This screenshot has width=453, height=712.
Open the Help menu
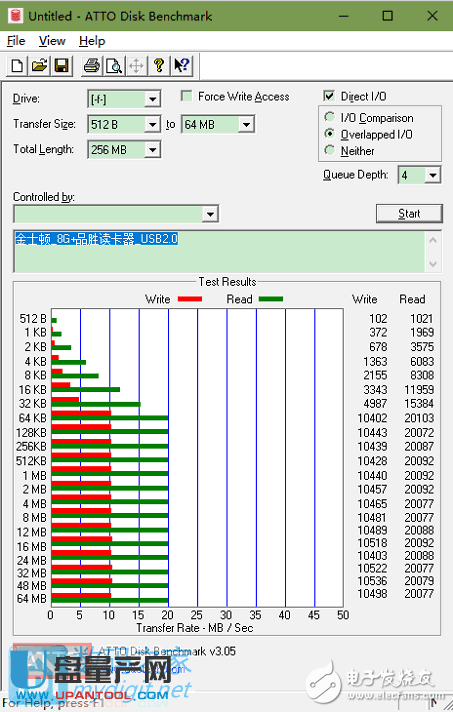pyautogui.click(x=92, y=41)
